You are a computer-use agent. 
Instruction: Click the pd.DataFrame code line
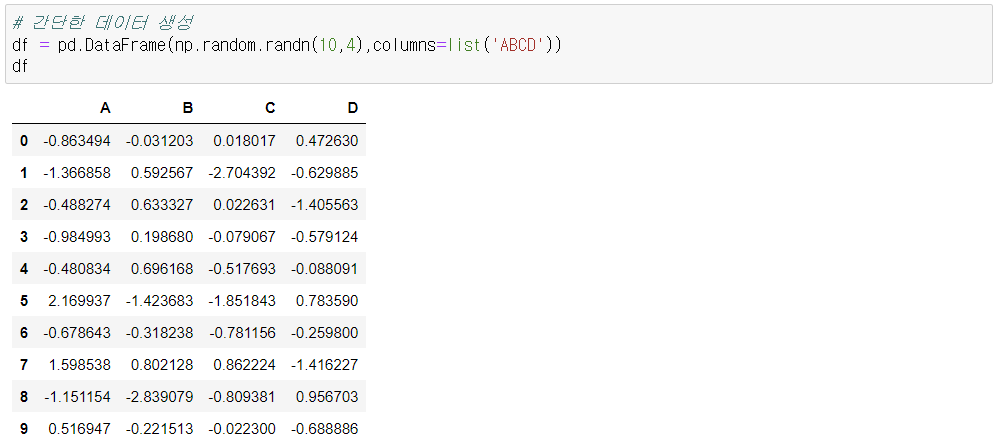click(x=287, y=45)
